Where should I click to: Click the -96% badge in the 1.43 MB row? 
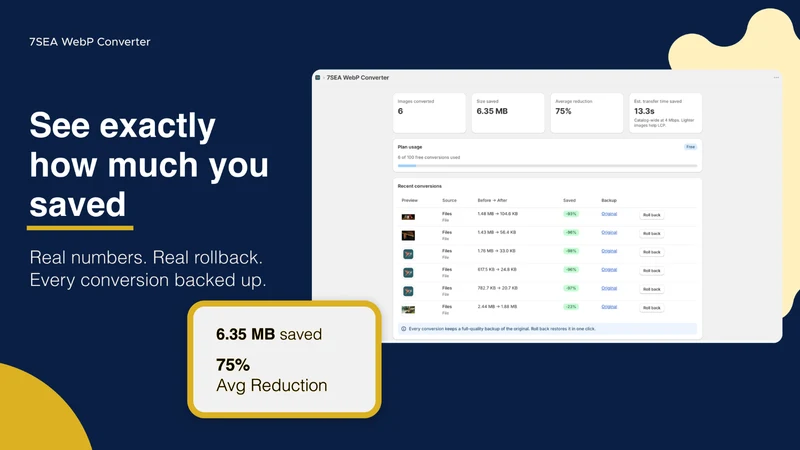click(571, 232)
